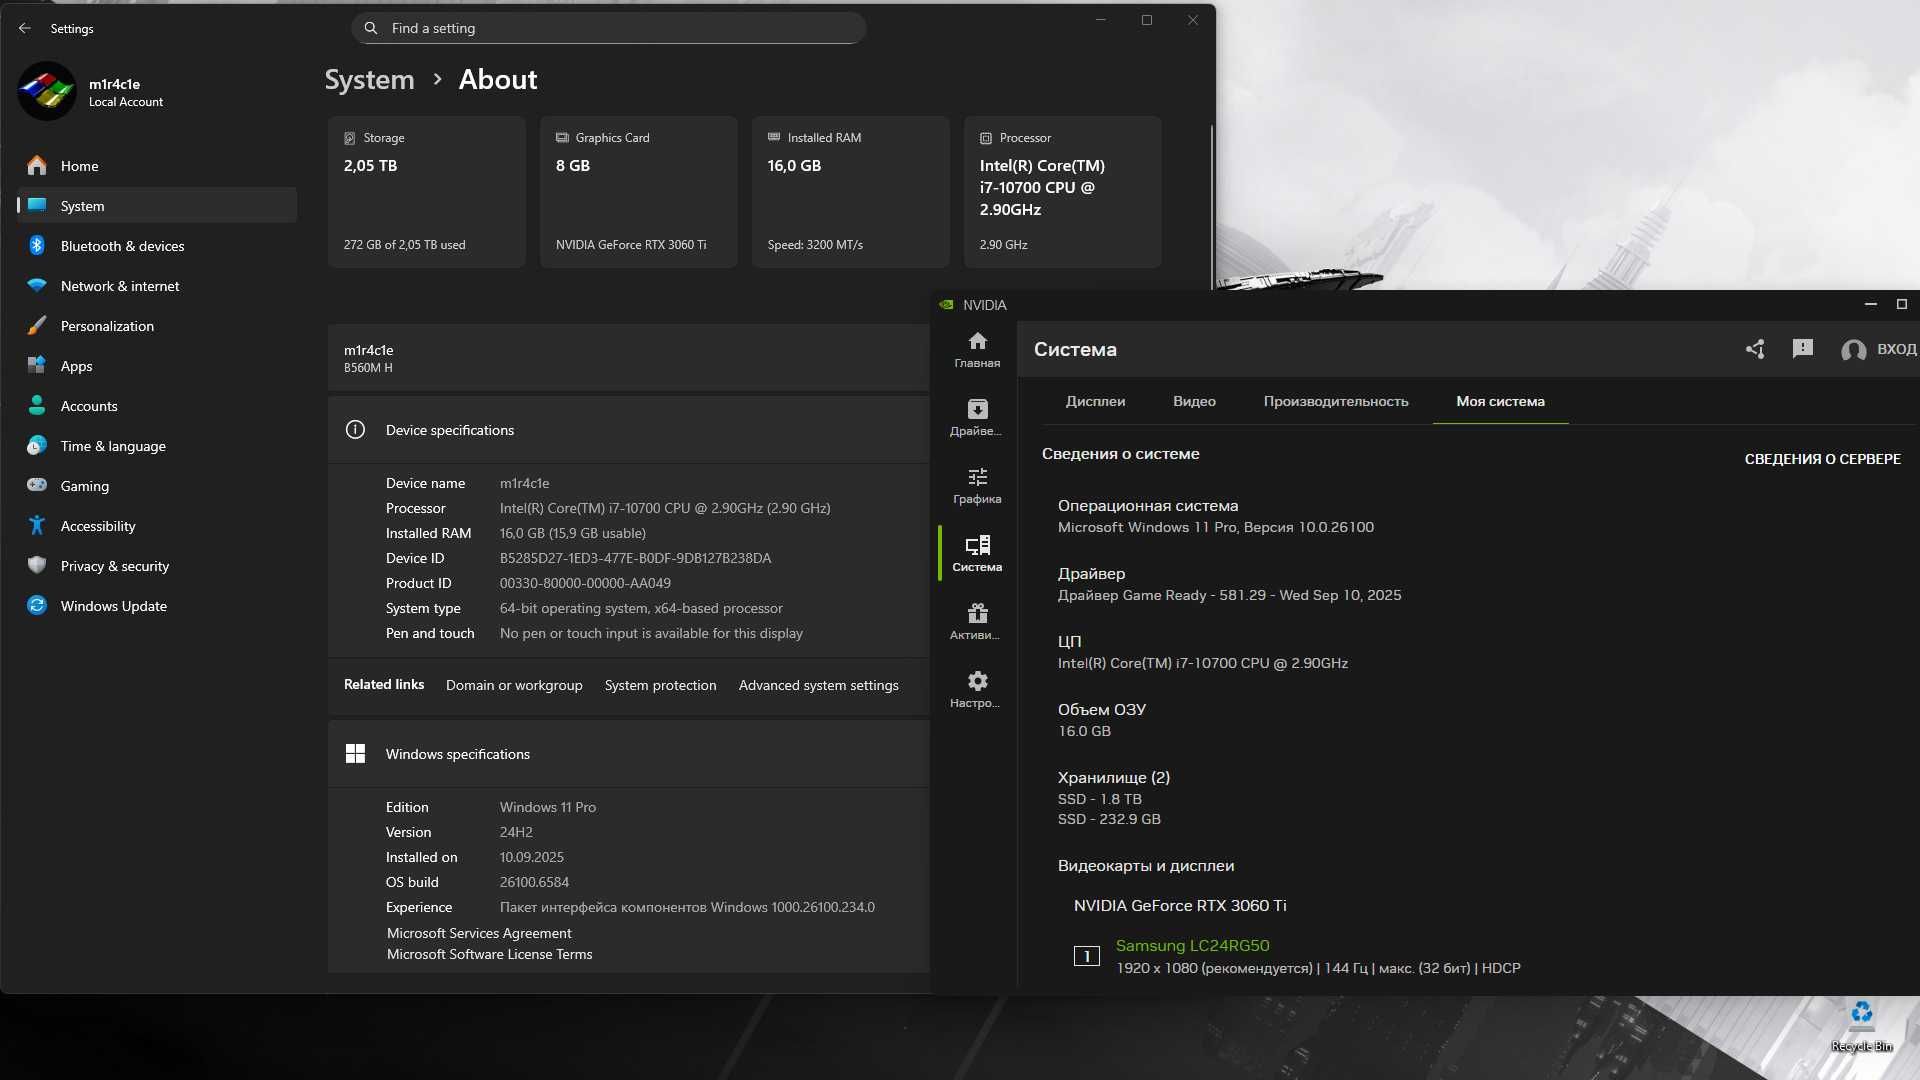This screenshot has height=1080, width=1920.
Task: Open the Видео tab
Action: (1194, 401)
